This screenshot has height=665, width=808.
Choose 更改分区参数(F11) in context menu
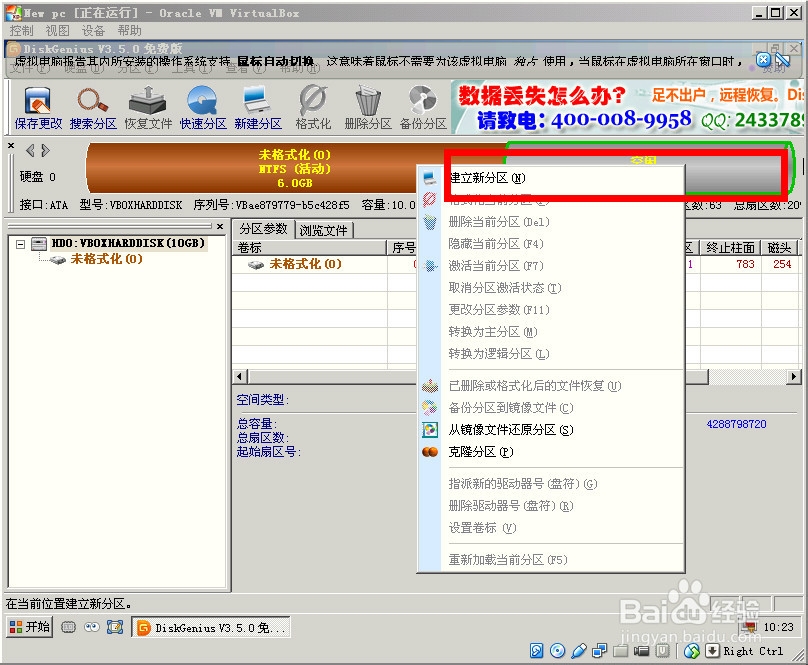[x=551, y=310]
